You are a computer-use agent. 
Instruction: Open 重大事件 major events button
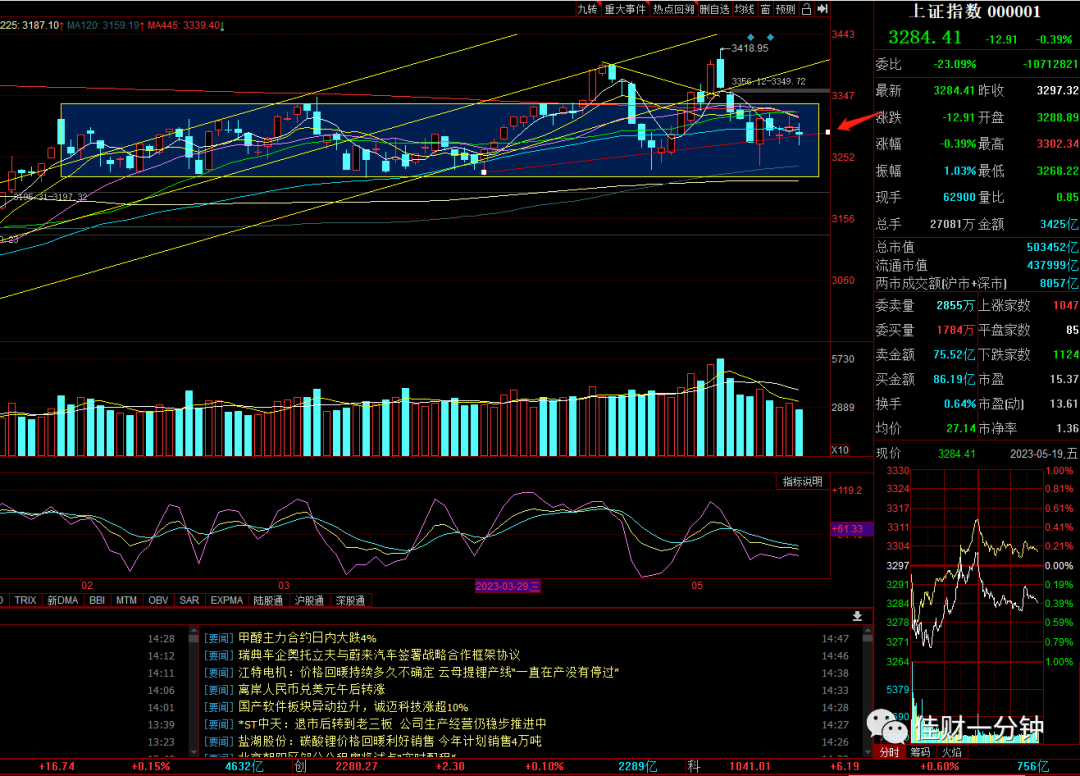pos(625,9)
